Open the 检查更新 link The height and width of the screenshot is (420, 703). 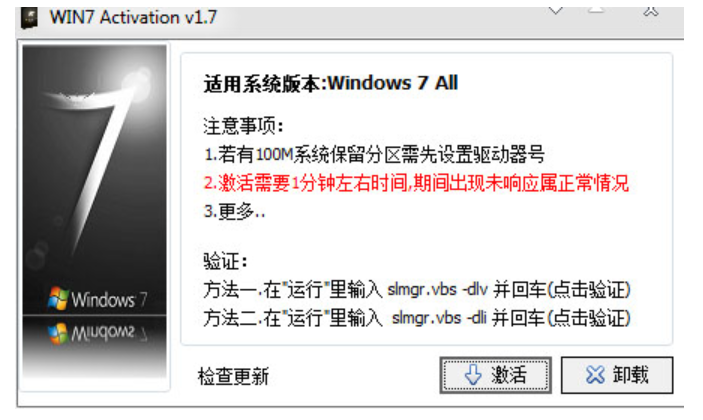233,377
